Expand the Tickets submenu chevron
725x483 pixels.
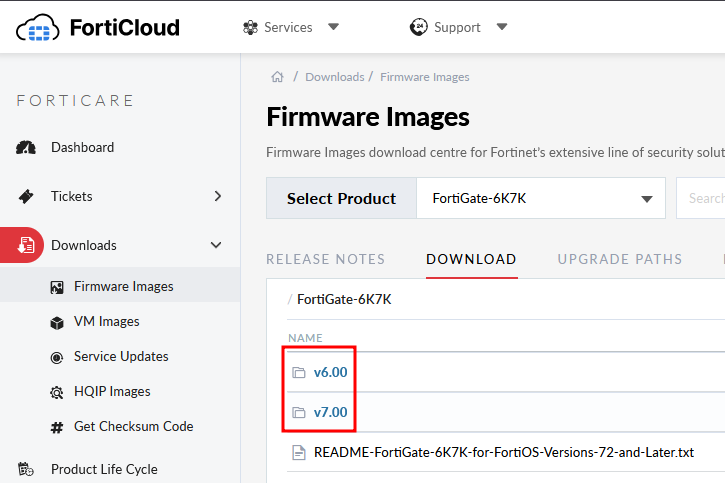tap(218, 196)
